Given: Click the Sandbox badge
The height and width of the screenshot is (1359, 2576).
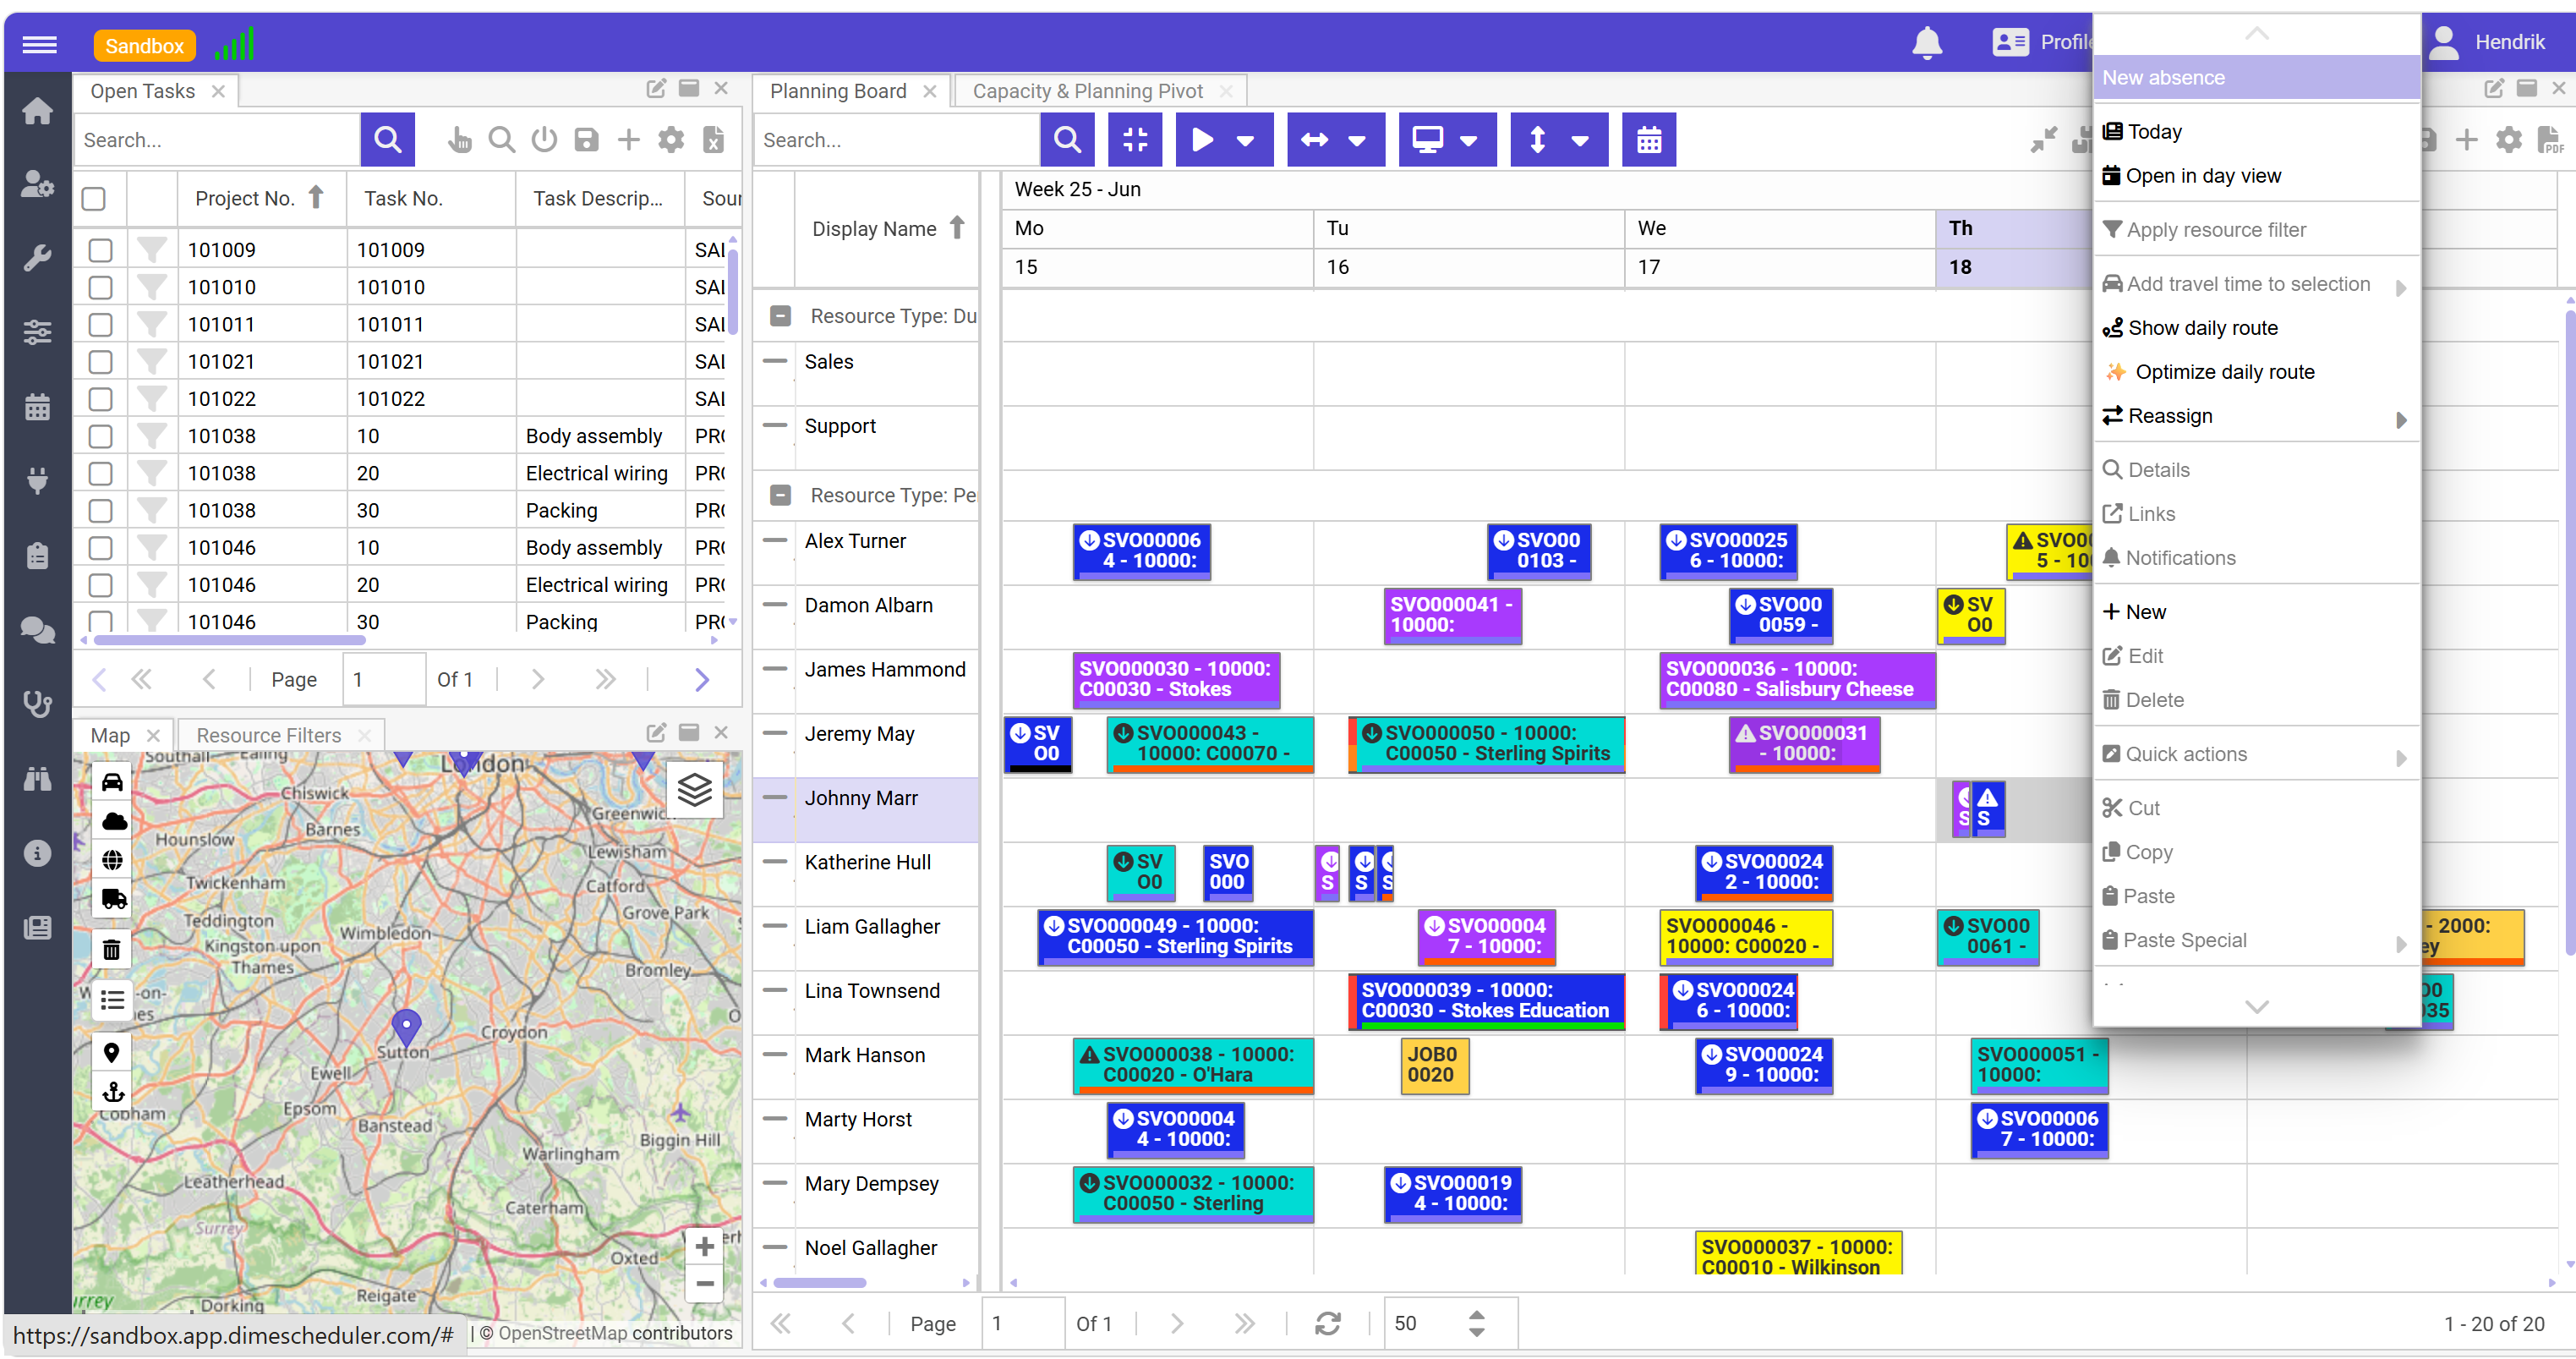Looking at the screenshot, I should tap(144, 45).
